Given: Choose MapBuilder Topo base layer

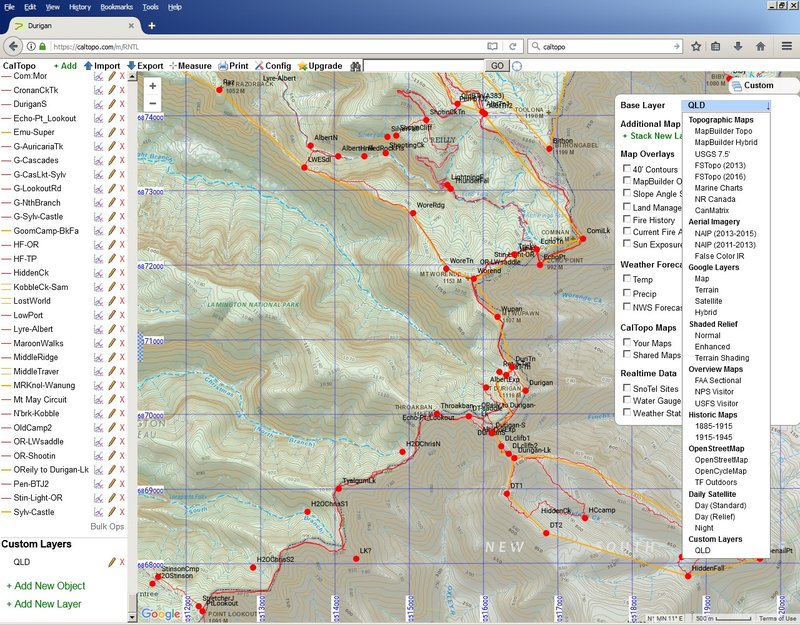Looking at the screenshot, I should point(723,131).
